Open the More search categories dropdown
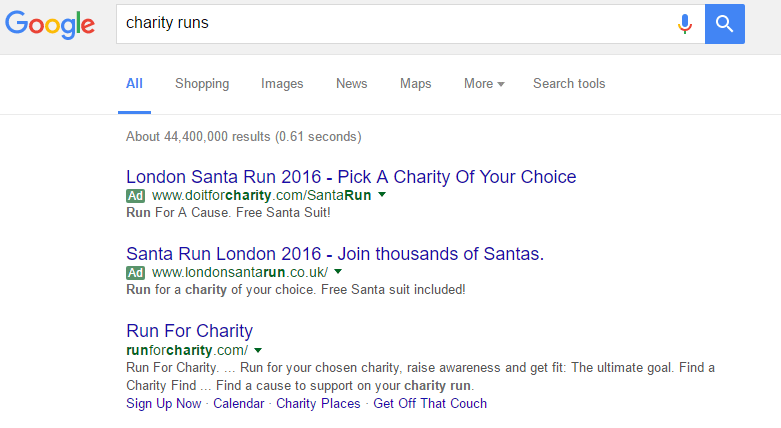 pos(484,84)
